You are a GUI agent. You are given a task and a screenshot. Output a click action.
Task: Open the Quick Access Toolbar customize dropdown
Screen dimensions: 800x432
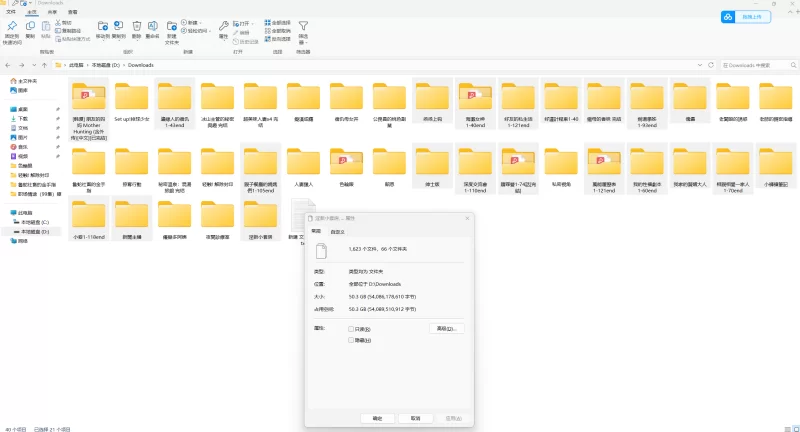31,3
